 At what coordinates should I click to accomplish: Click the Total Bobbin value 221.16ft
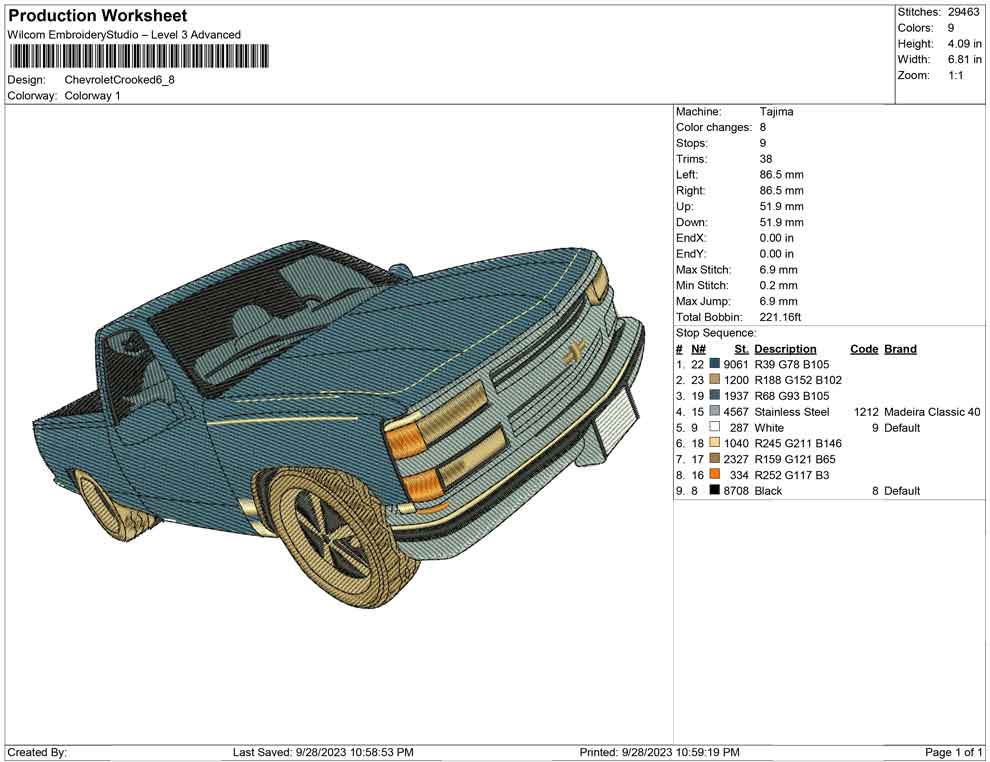pos(780,317)
